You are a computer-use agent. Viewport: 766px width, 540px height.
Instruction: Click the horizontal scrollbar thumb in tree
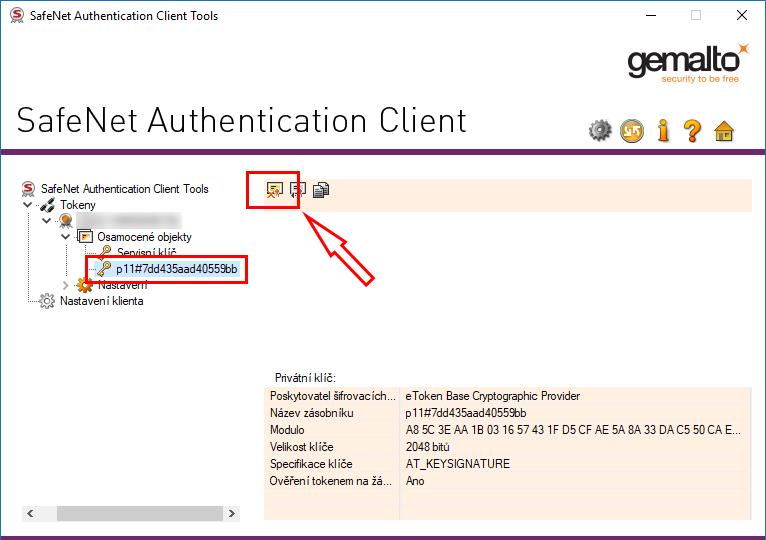pyautogui.click(x=140, y=513)
